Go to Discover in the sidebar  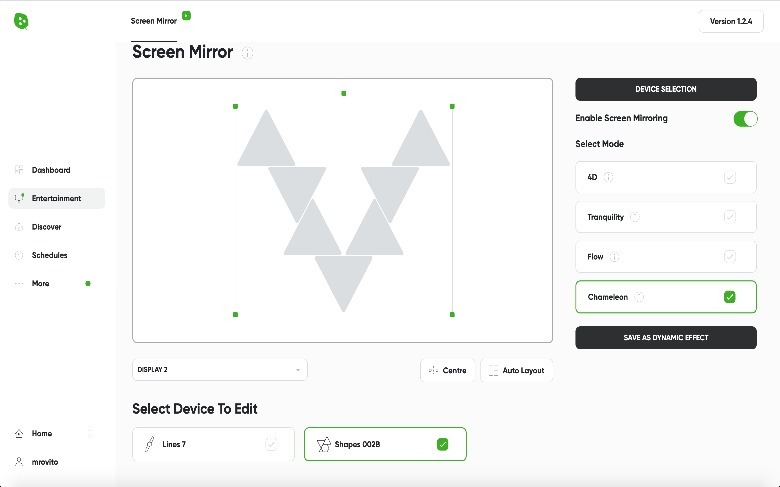coord(57,227)
